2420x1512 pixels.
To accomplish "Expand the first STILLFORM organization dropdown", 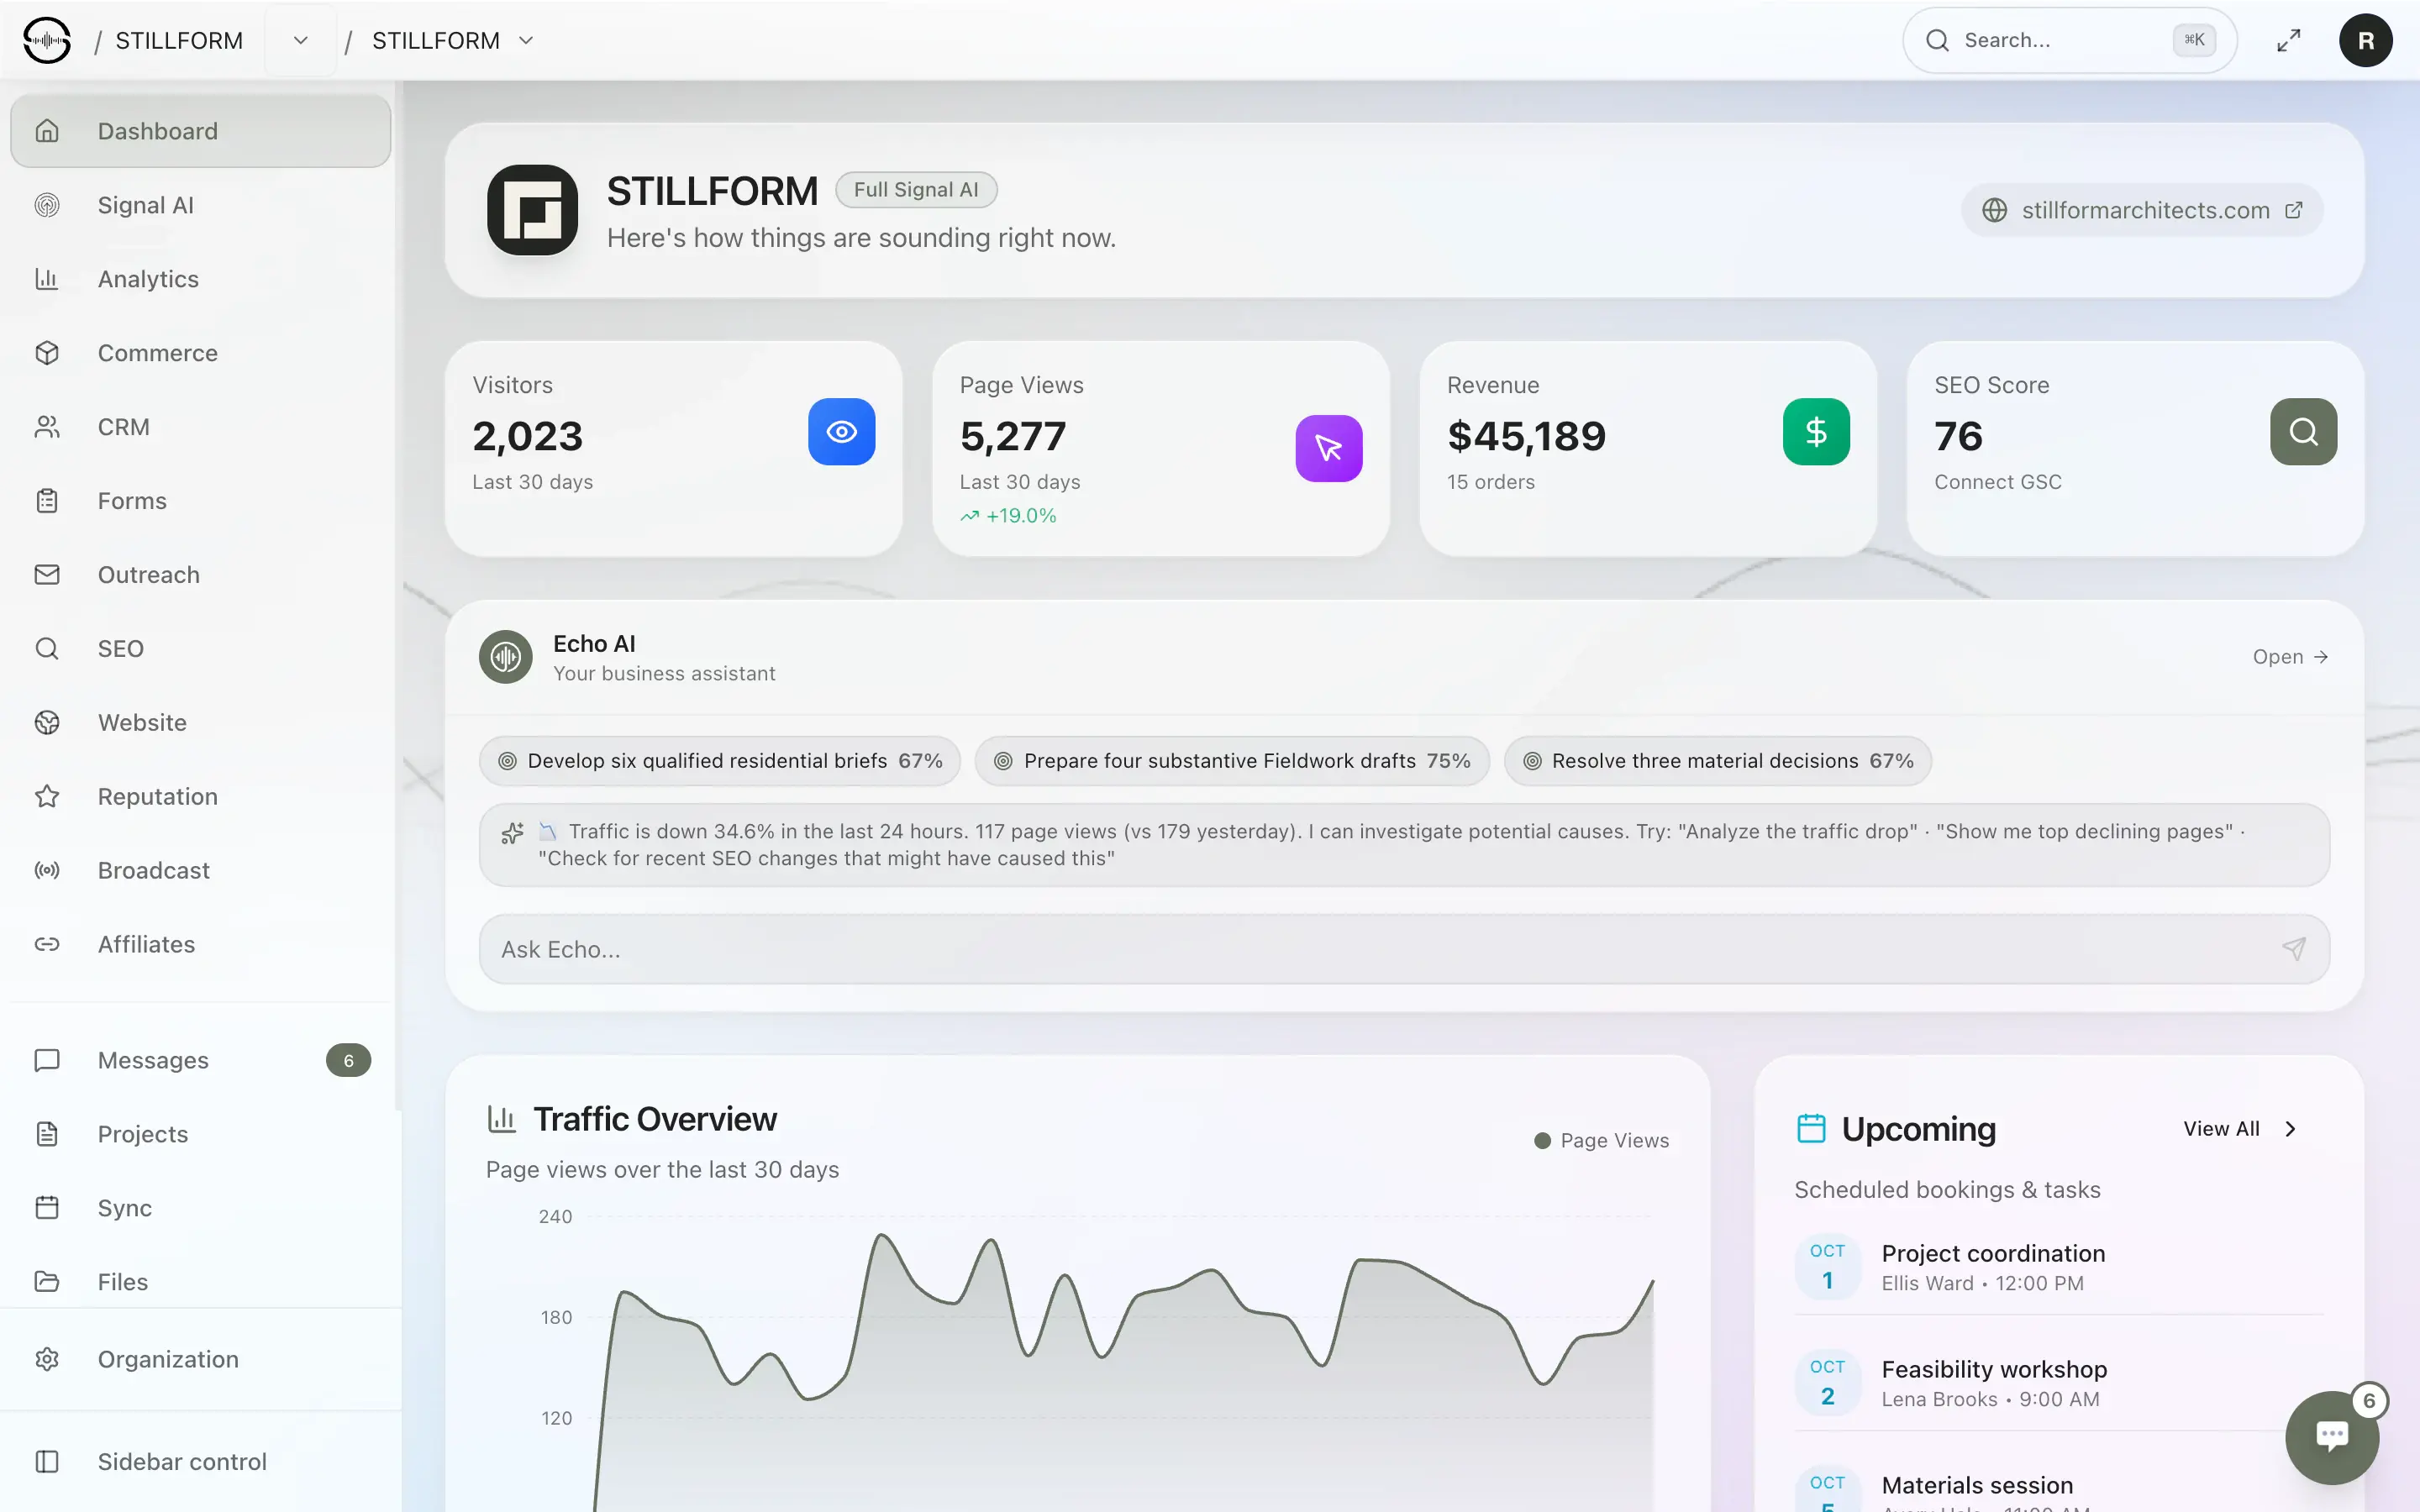I will pos(301,41).
